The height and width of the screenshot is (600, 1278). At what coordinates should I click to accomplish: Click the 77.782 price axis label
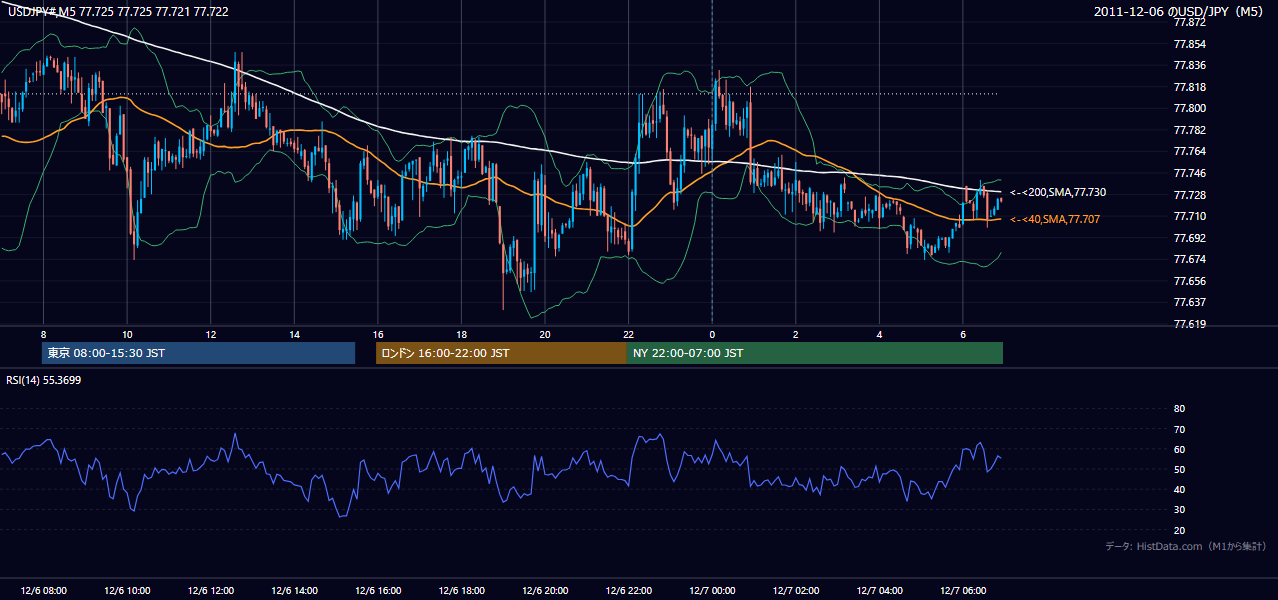tap(1192, 130)
